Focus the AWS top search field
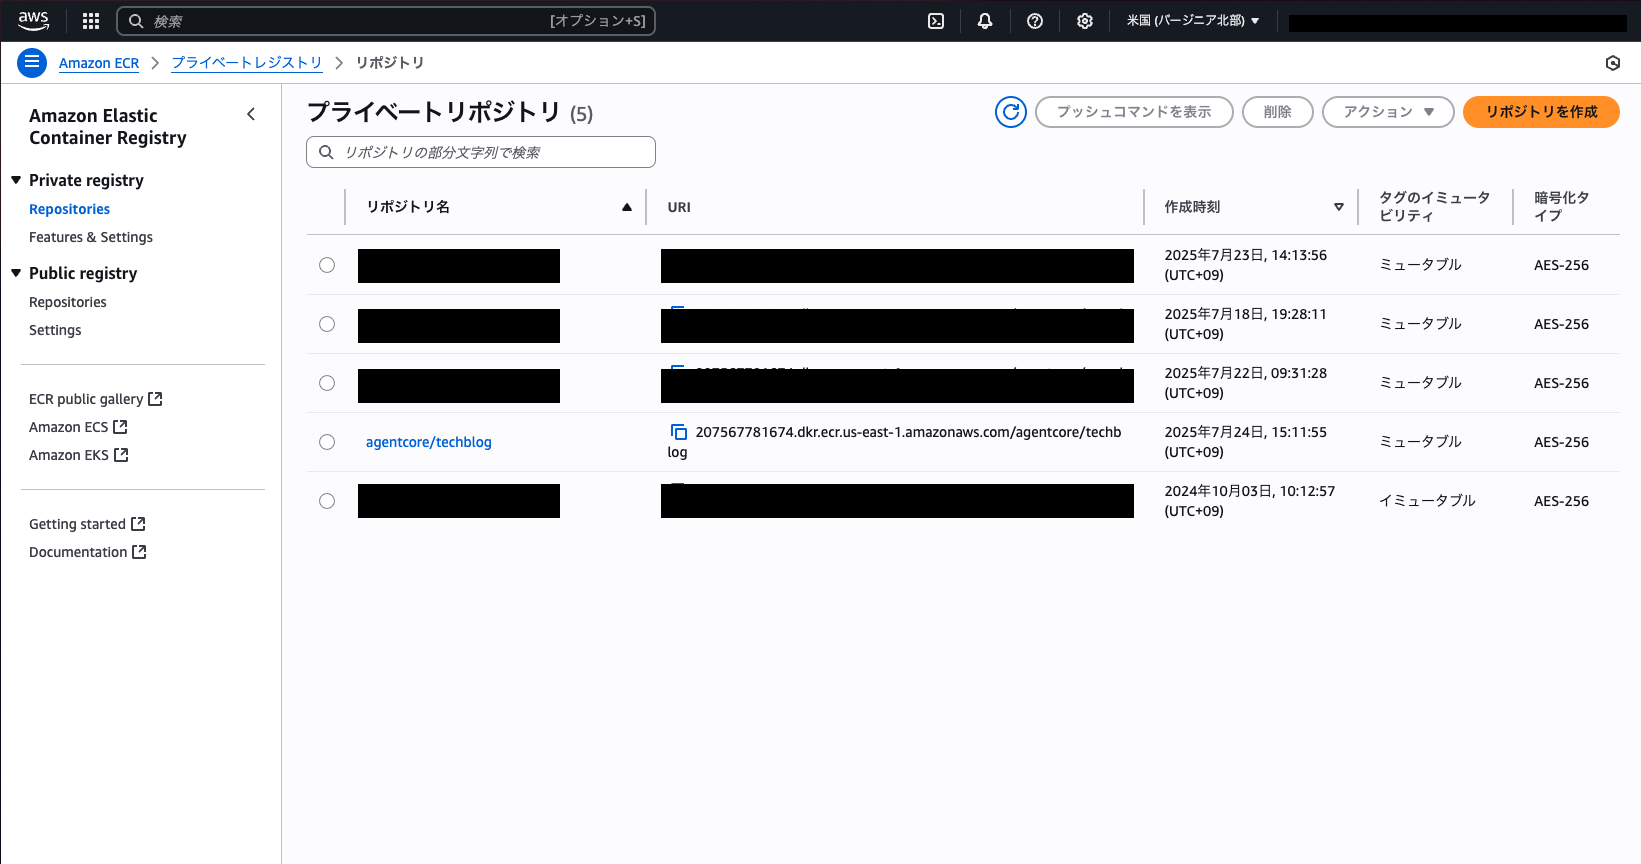This screenshot has height=864, width=1641. (386, 21)
